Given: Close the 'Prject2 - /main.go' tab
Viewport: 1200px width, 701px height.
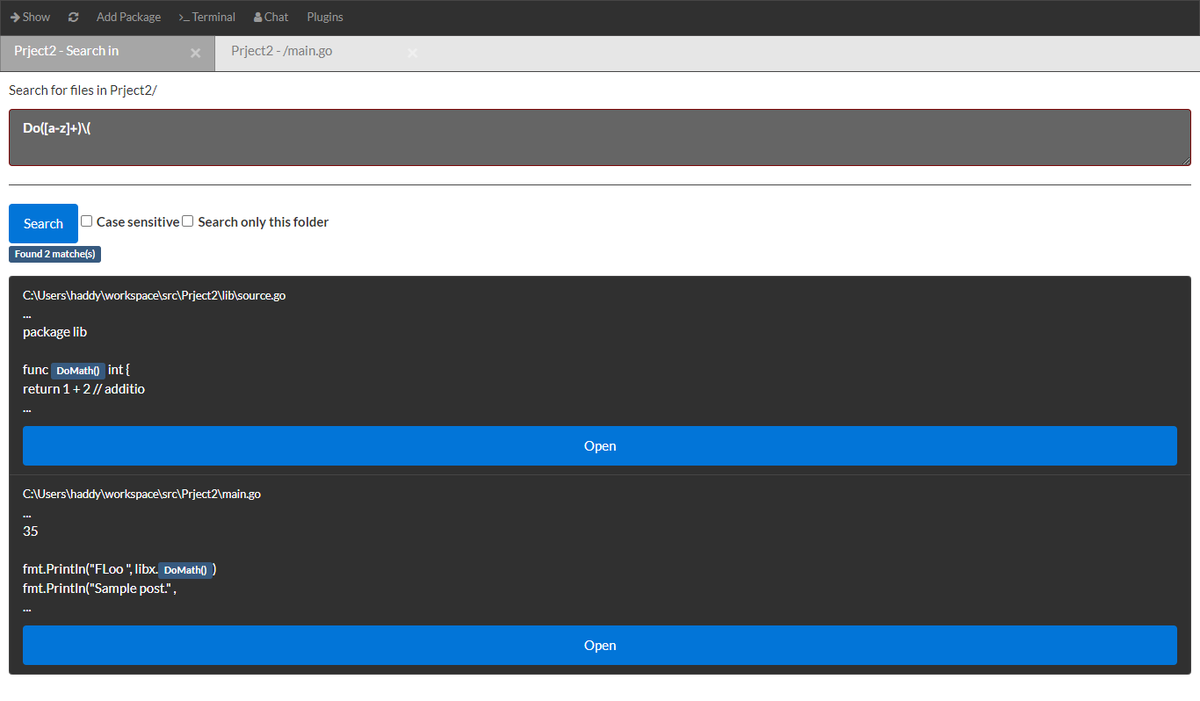Looking at the screenshot, I should [x=412, y=53].
